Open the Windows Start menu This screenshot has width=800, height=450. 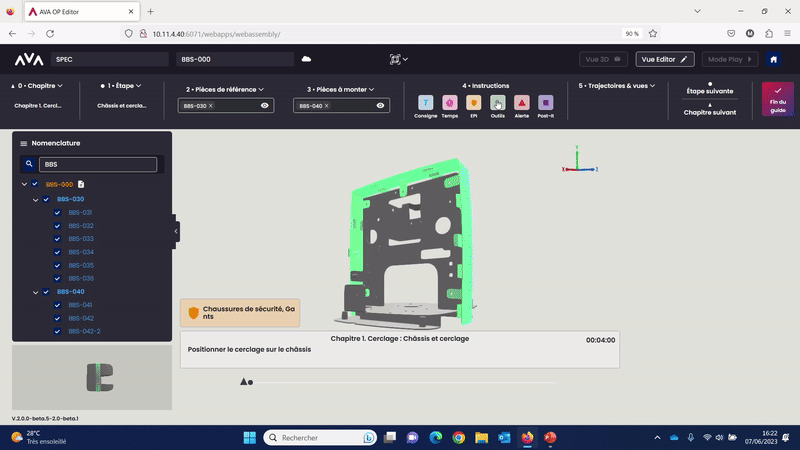click(x=249, y=438)
